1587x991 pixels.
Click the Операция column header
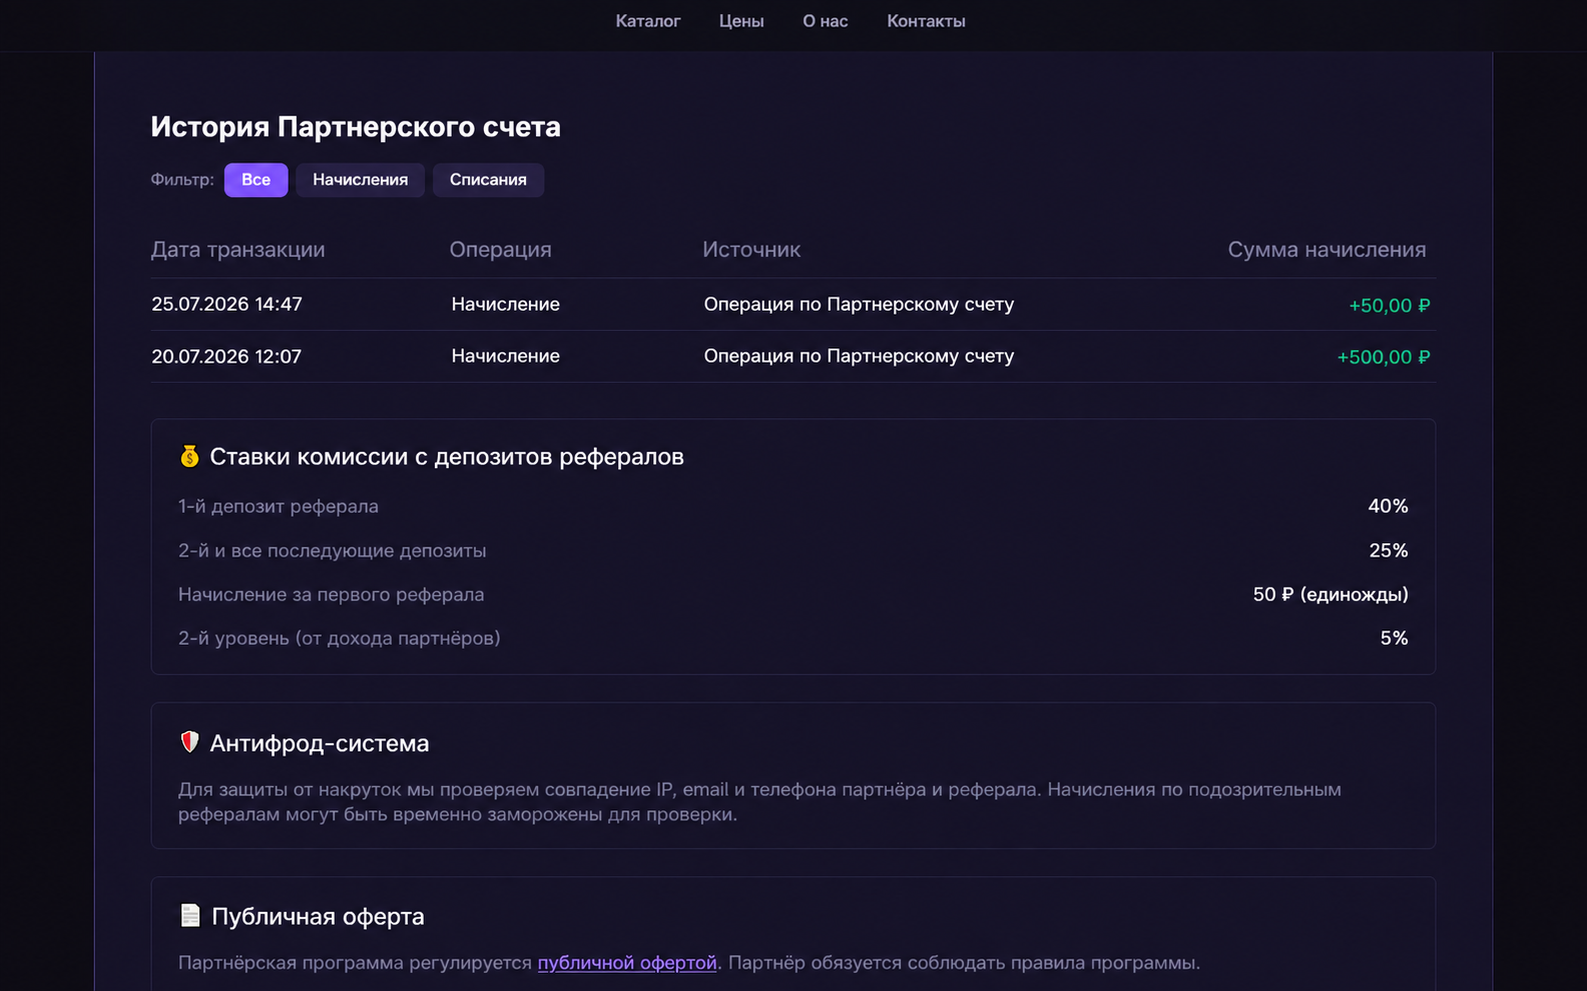pyautogui.click(x=500, y=250)
